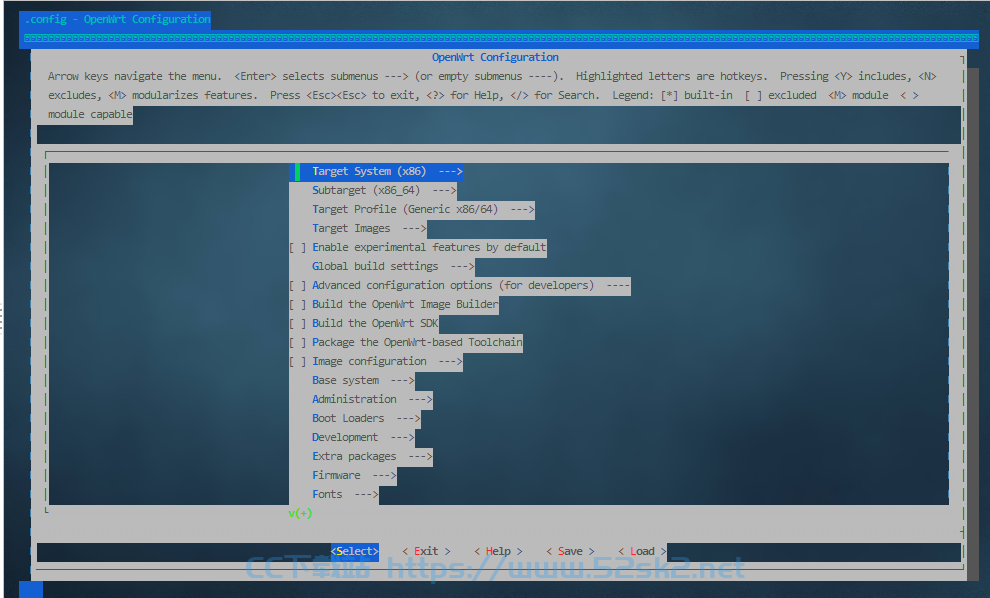Click the green v(+) more-items indicator

[300, 513]
